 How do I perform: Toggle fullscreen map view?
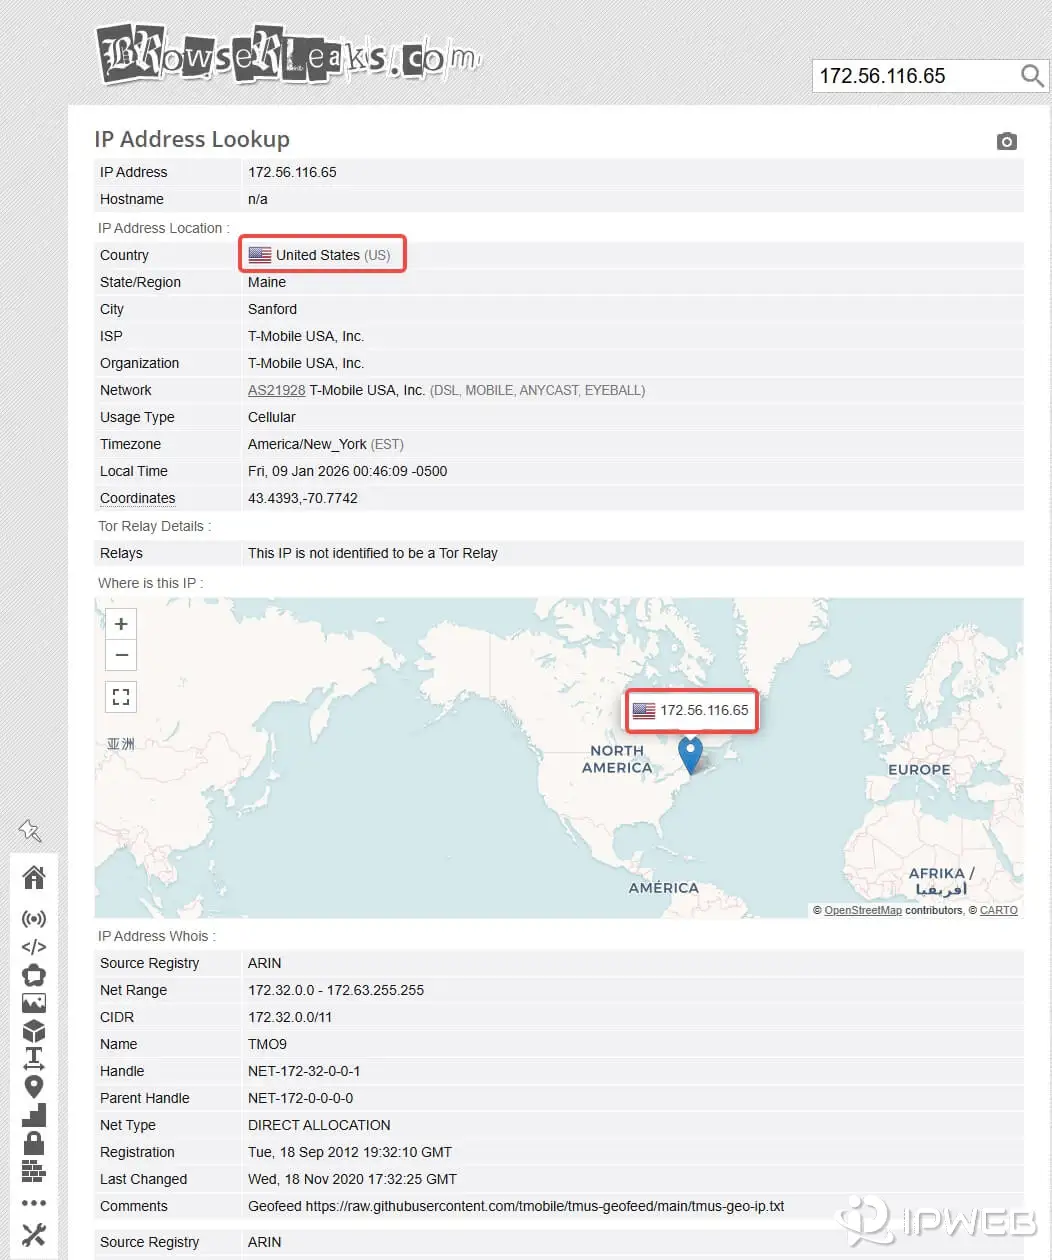tap(121, 697)
